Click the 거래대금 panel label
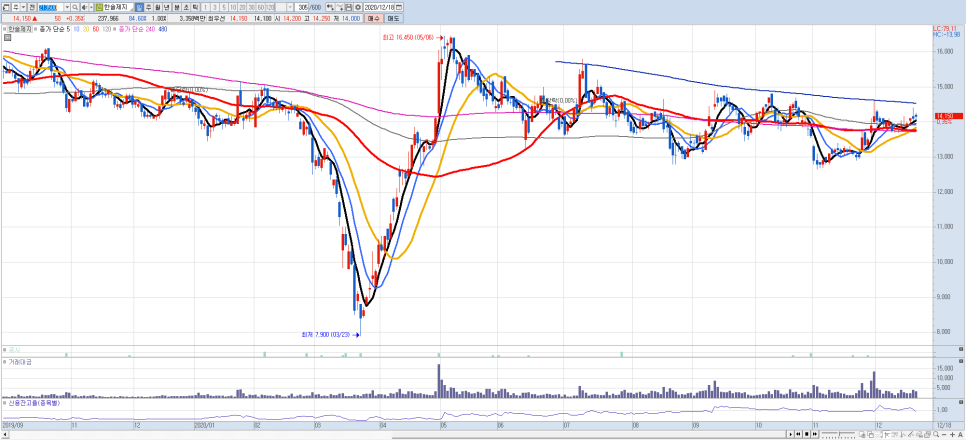This screenshot has width=966, height=440. click(19, 362)
